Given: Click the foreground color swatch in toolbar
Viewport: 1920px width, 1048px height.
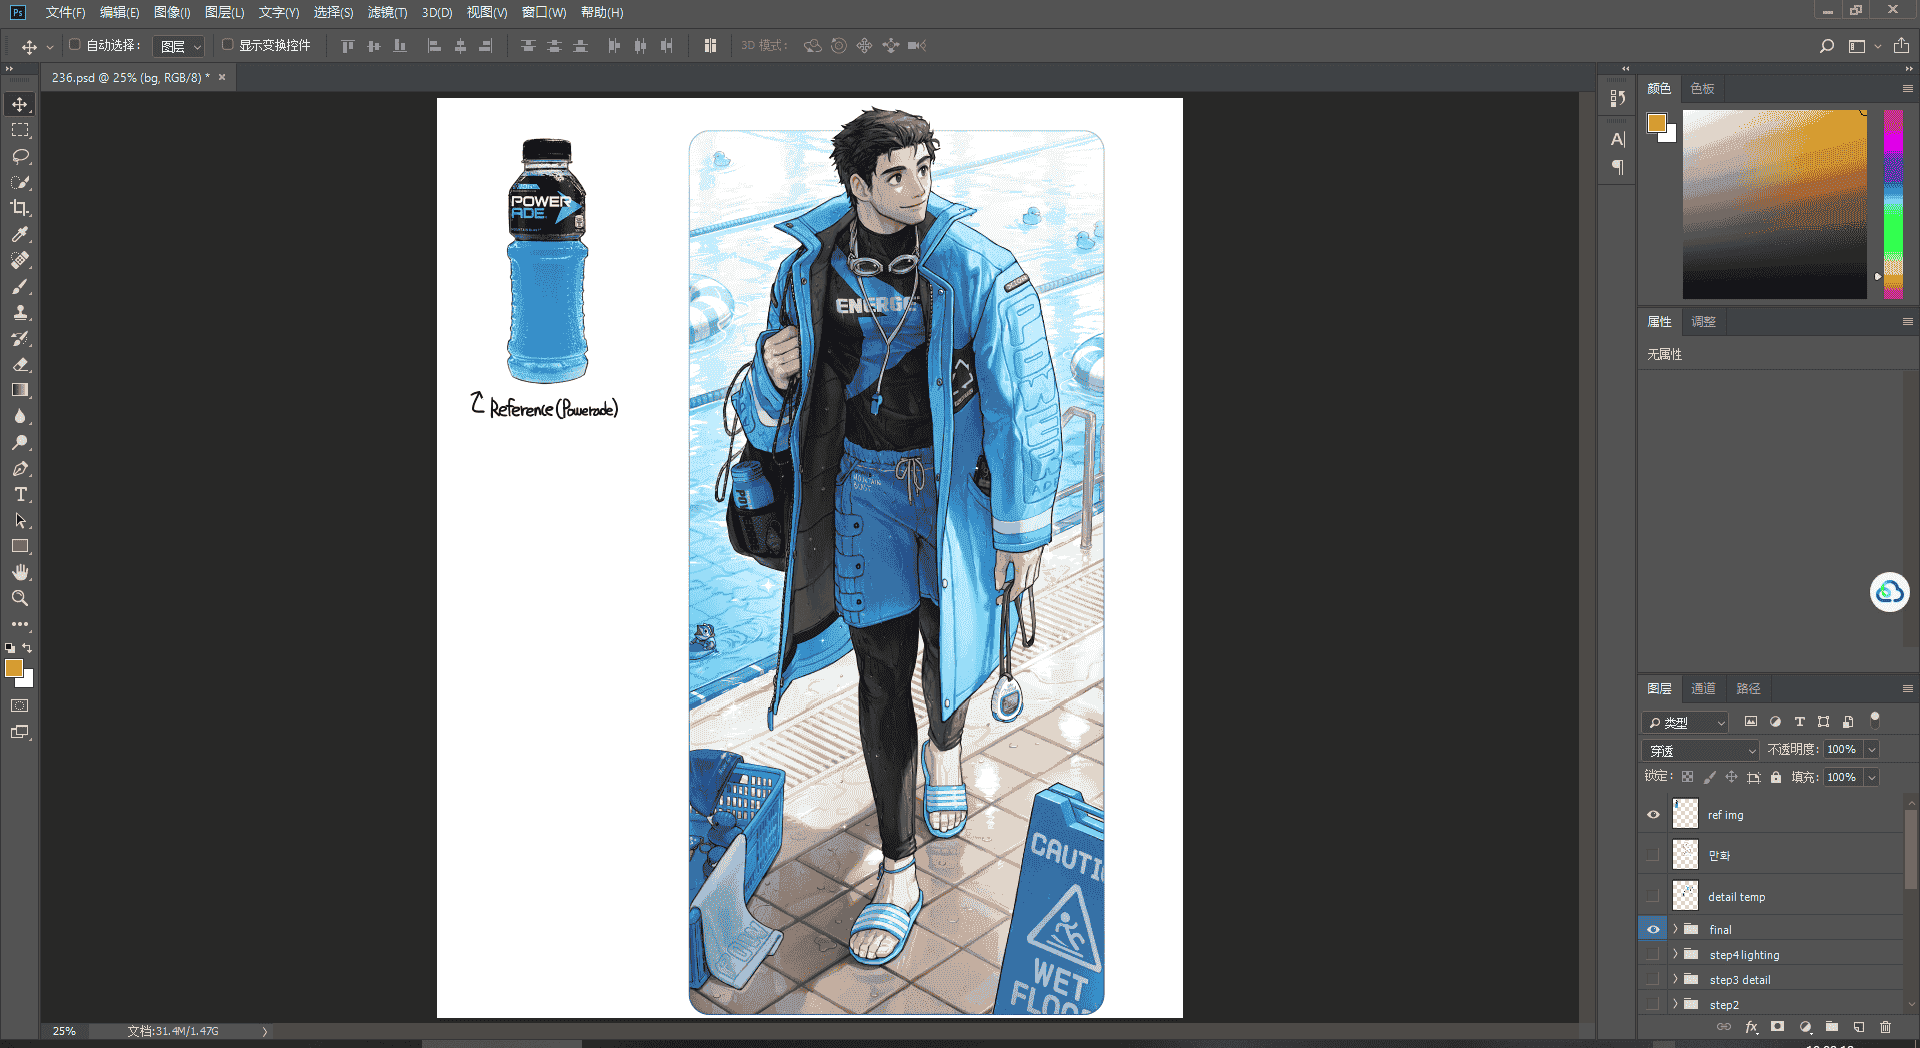Looking at the screenshot, I should [13, 669].
